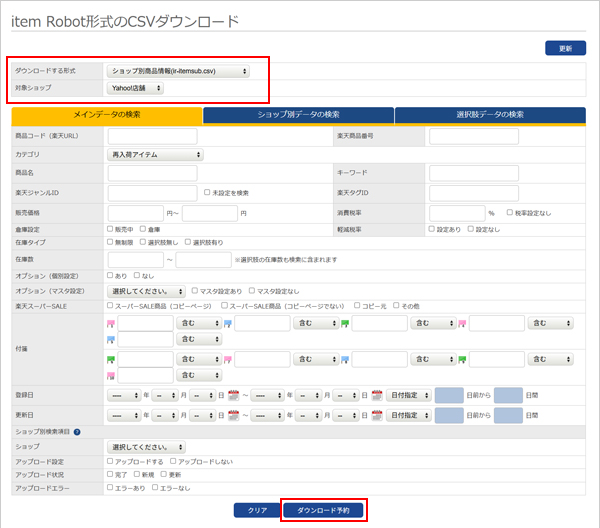Click the 更新 button at top right
This screenshot has height=528, width=600.
pos(566,48)
